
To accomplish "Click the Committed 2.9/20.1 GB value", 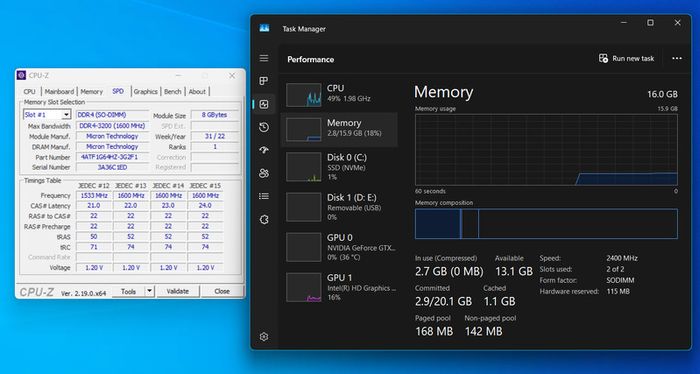I will [443, 301].
